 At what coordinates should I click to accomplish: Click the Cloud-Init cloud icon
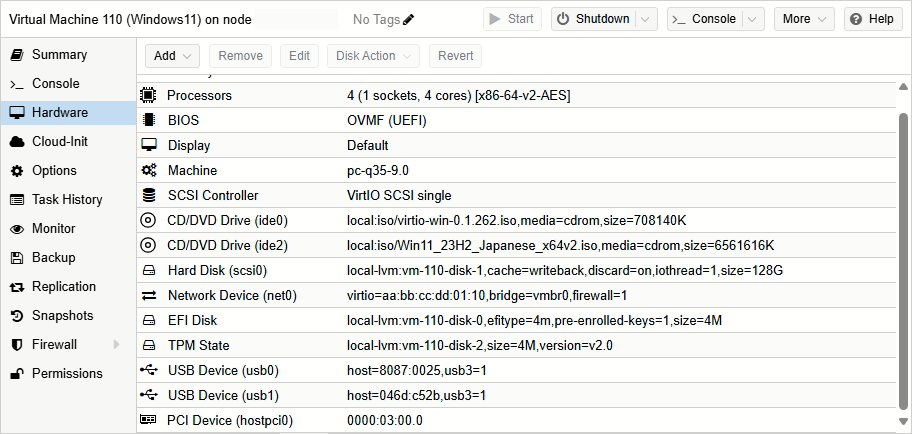[17, 141]
